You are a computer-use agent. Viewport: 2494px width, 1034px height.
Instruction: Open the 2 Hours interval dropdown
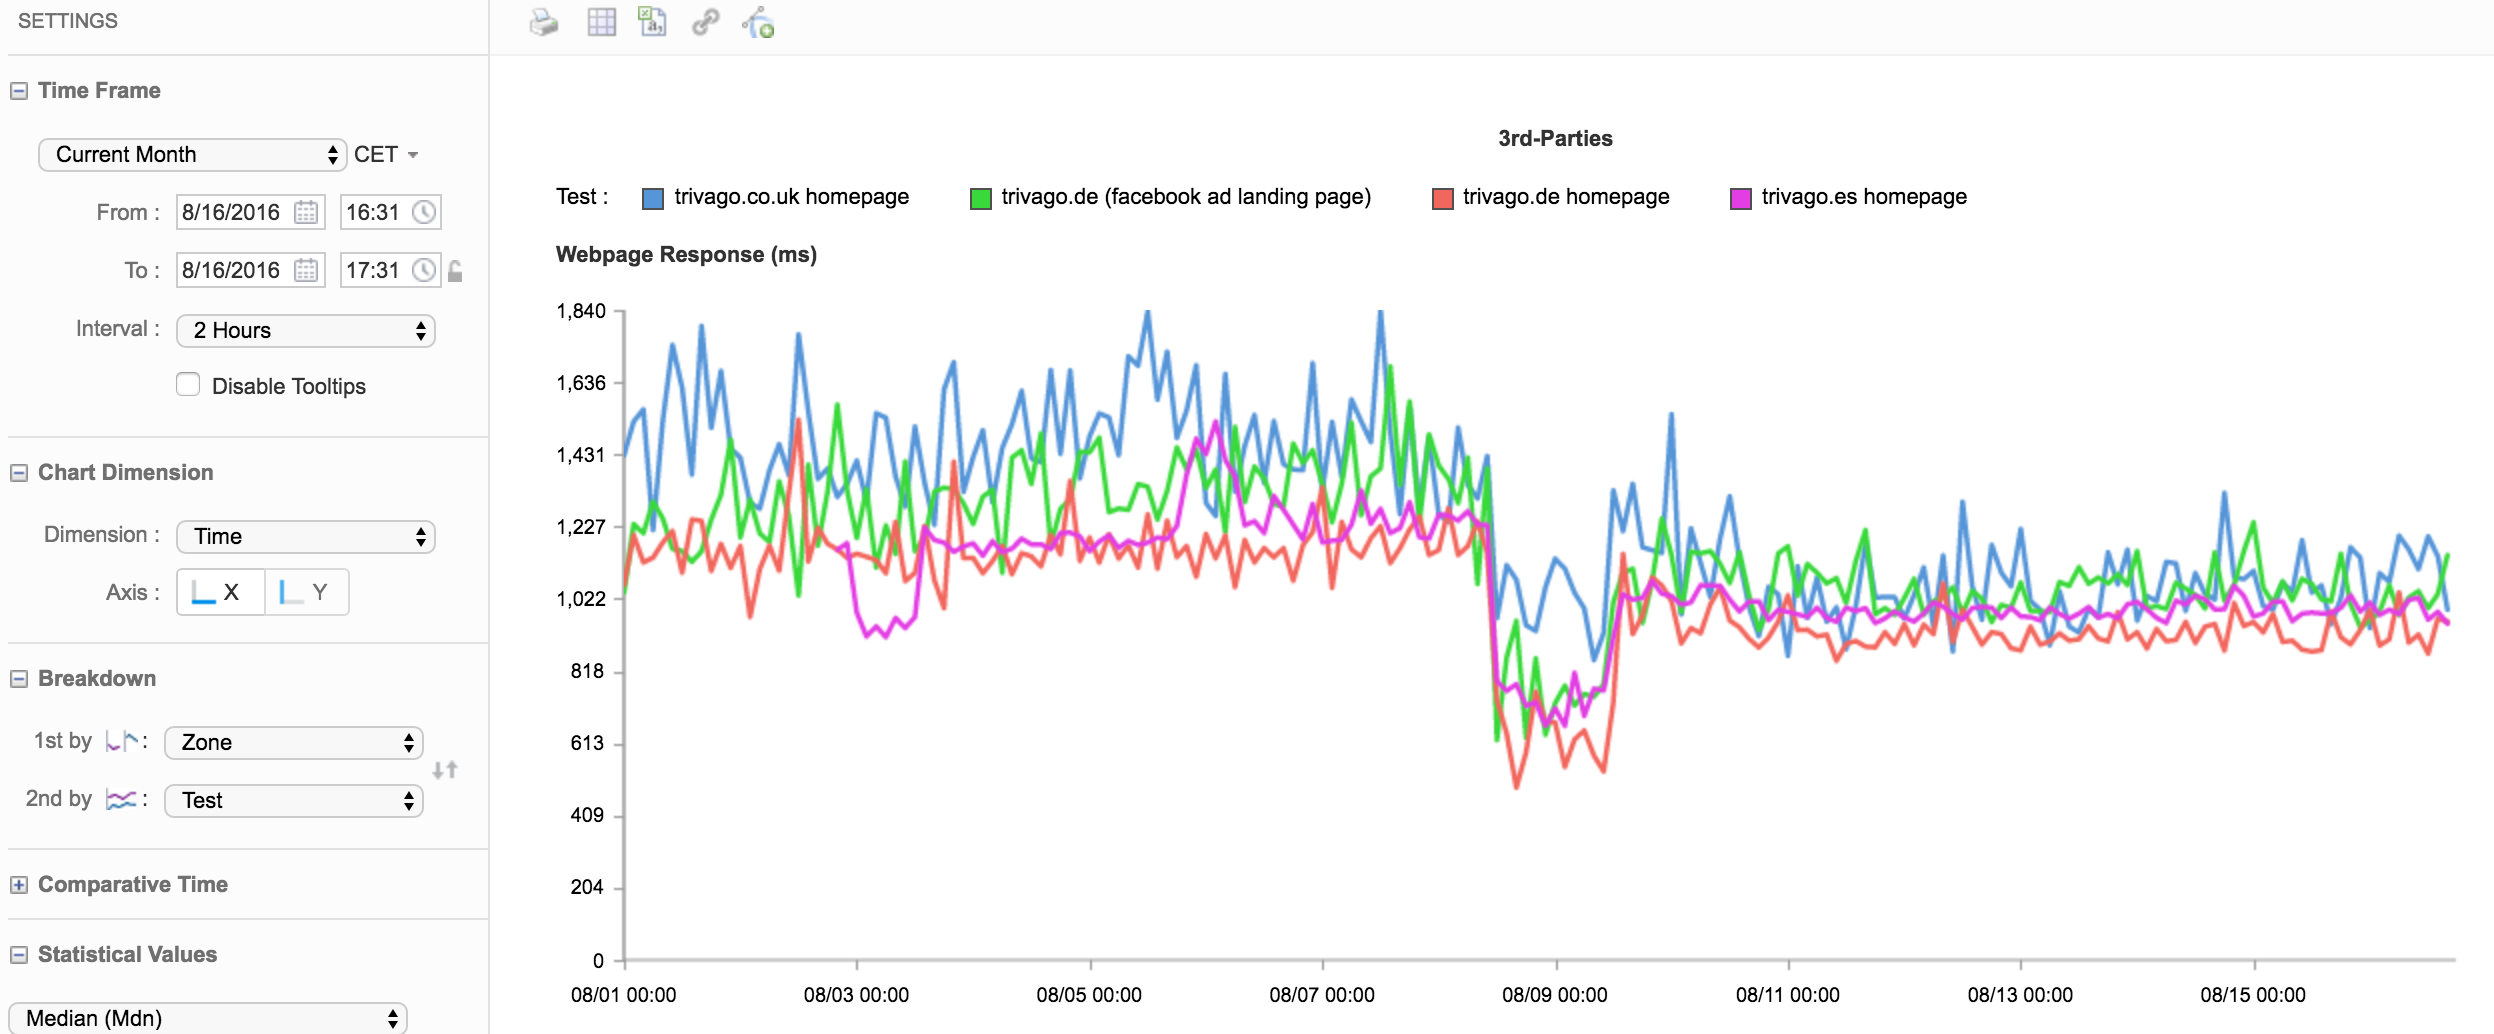tap(305, 331)
